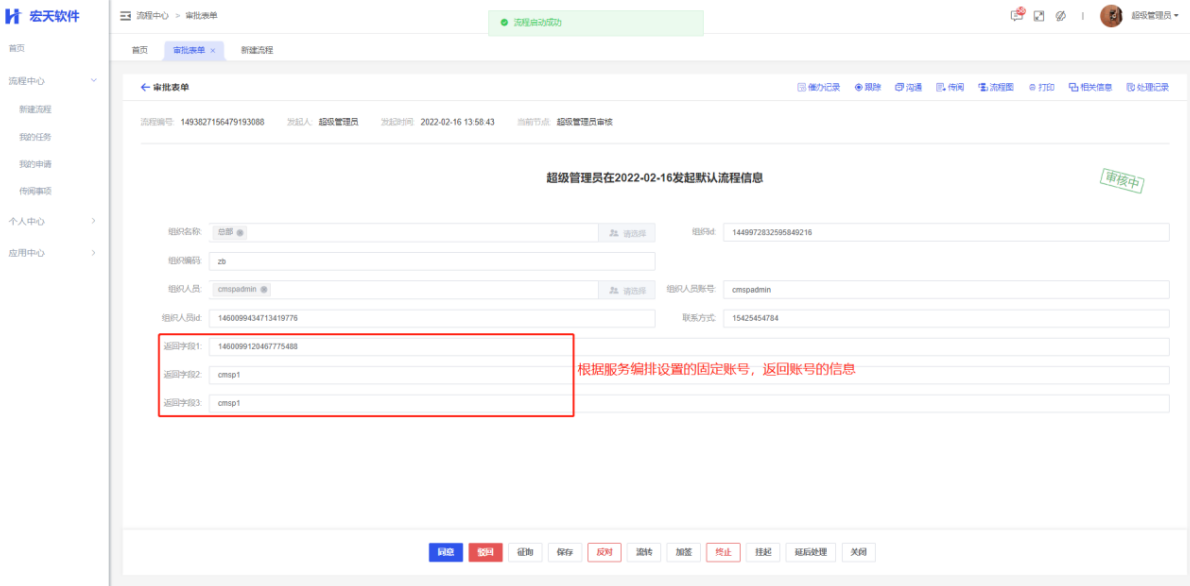Collapse the sidebar with the menu fold icon
This screenshot has height=586, width=1190.
click(x=125, y=15)
